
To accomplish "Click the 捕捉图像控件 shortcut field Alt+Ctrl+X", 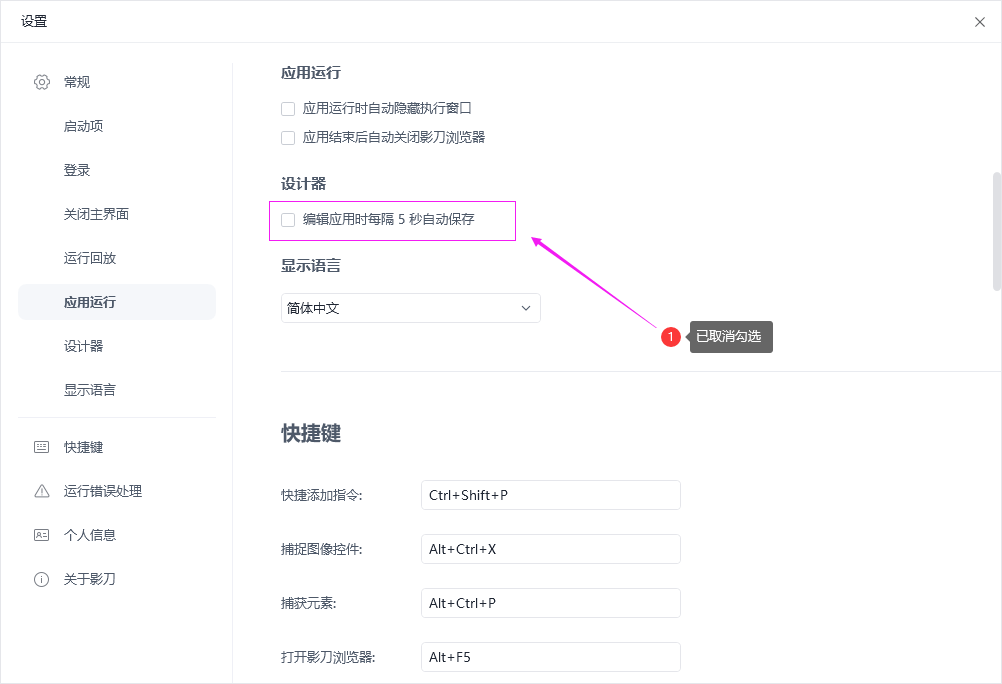I will pyautogui.click(x=551, y=549).
